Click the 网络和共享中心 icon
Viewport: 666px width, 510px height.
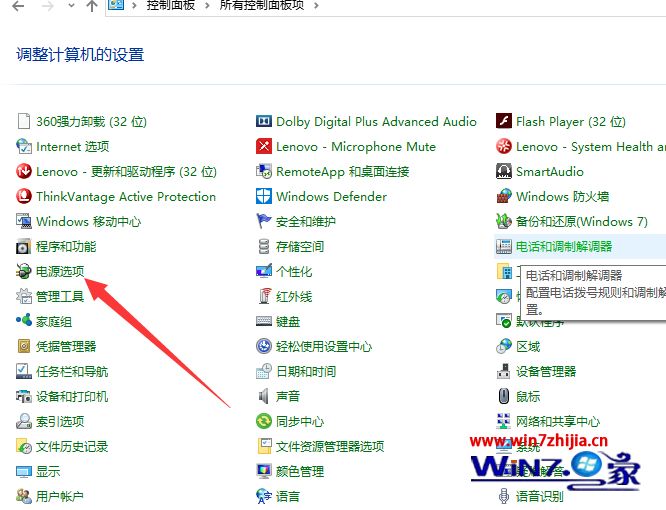pyautogui.click(x=504, y=421)
